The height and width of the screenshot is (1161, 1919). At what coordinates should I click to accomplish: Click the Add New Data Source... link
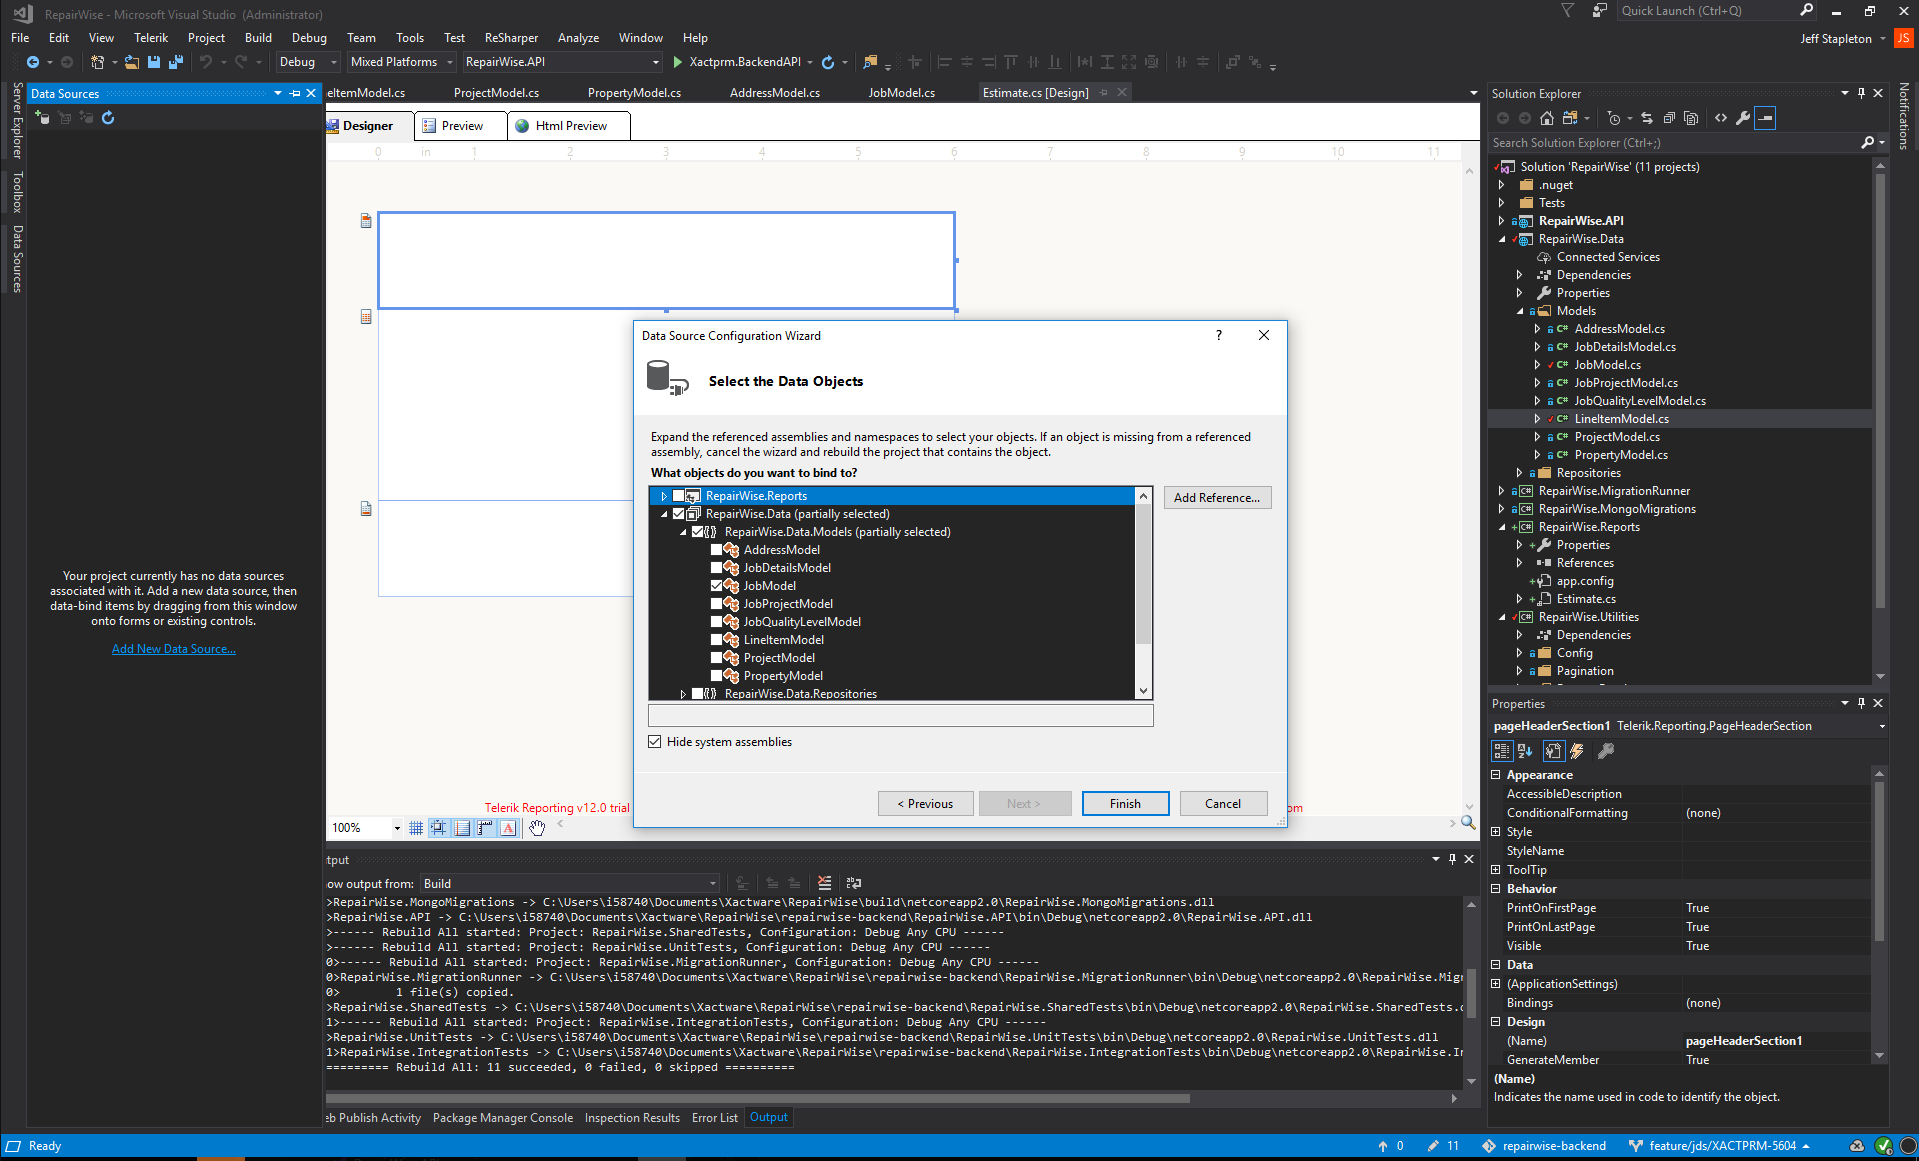[174, 649]
